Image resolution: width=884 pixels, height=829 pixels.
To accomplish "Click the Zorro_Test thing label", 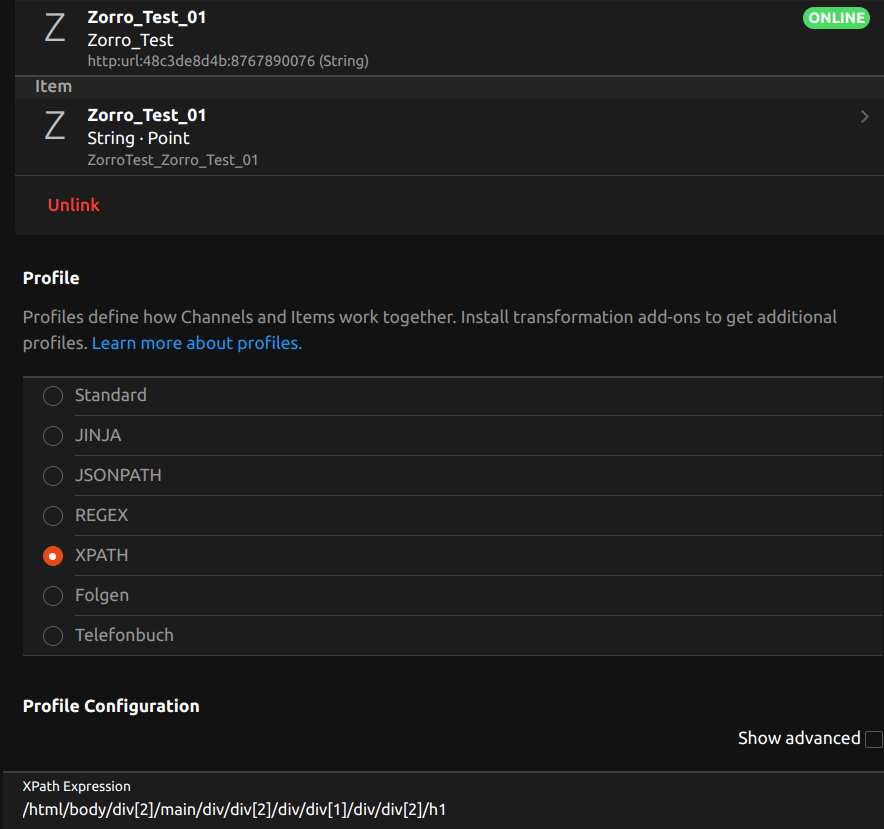I will pyautogui.click(x=130, y=41).
